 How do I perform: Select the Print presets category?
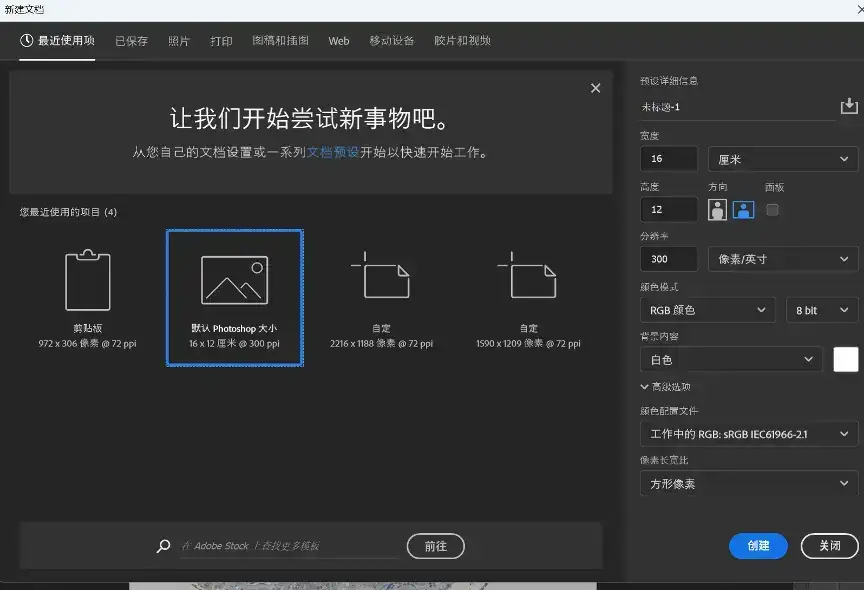pyautogui.click(x=220, y=41)
